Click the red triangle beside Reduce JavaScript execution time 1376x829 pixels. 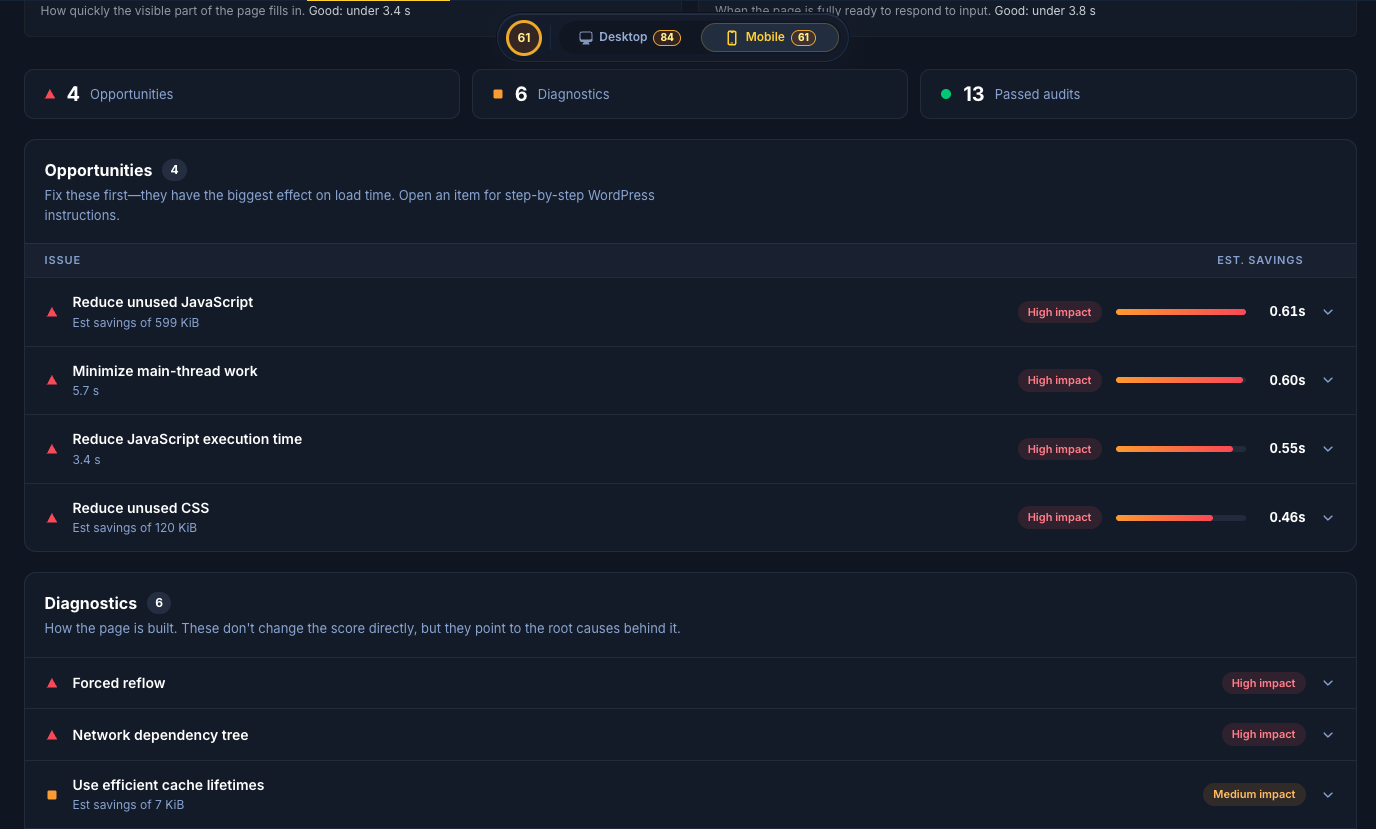[x=52, y=449]
